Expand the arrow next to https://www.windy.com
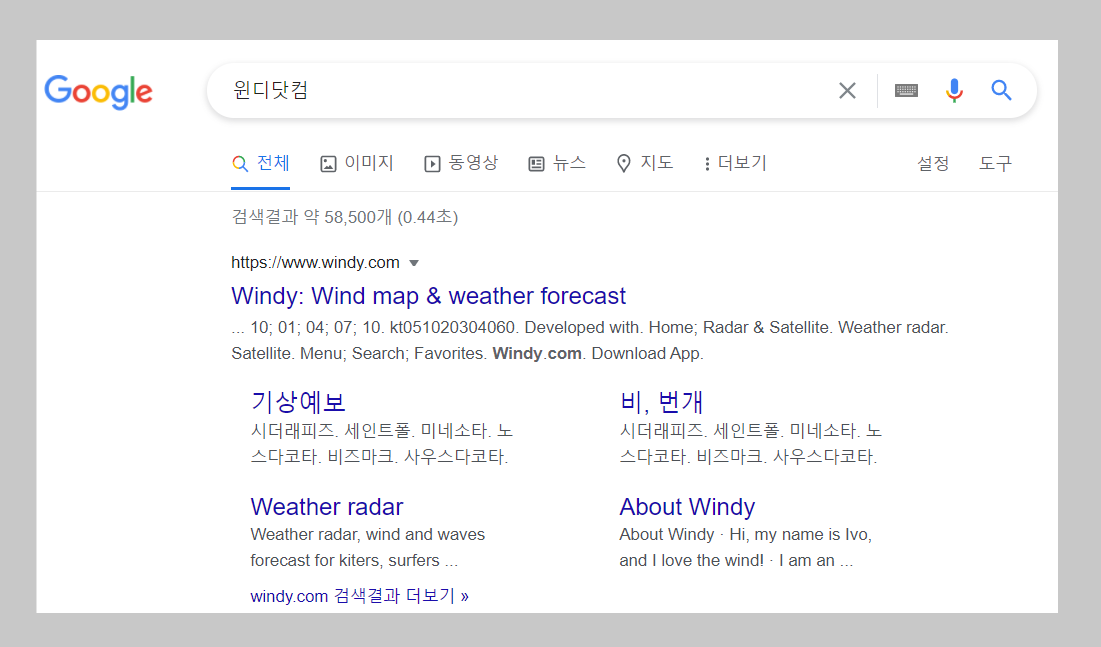 414,263
